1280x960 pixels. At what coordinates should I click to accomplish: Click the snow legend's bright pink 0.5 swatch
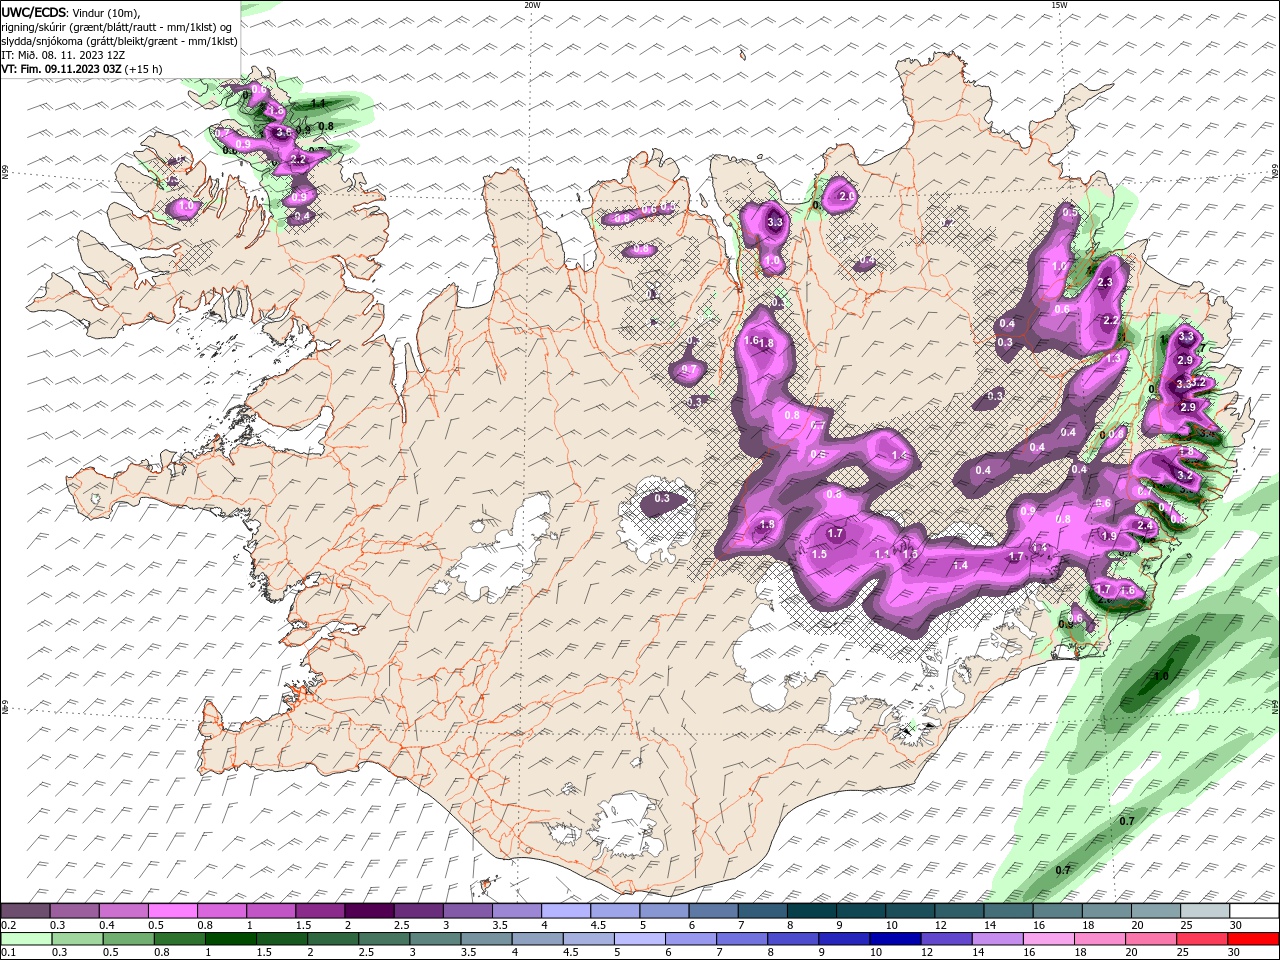coord(171,911)
